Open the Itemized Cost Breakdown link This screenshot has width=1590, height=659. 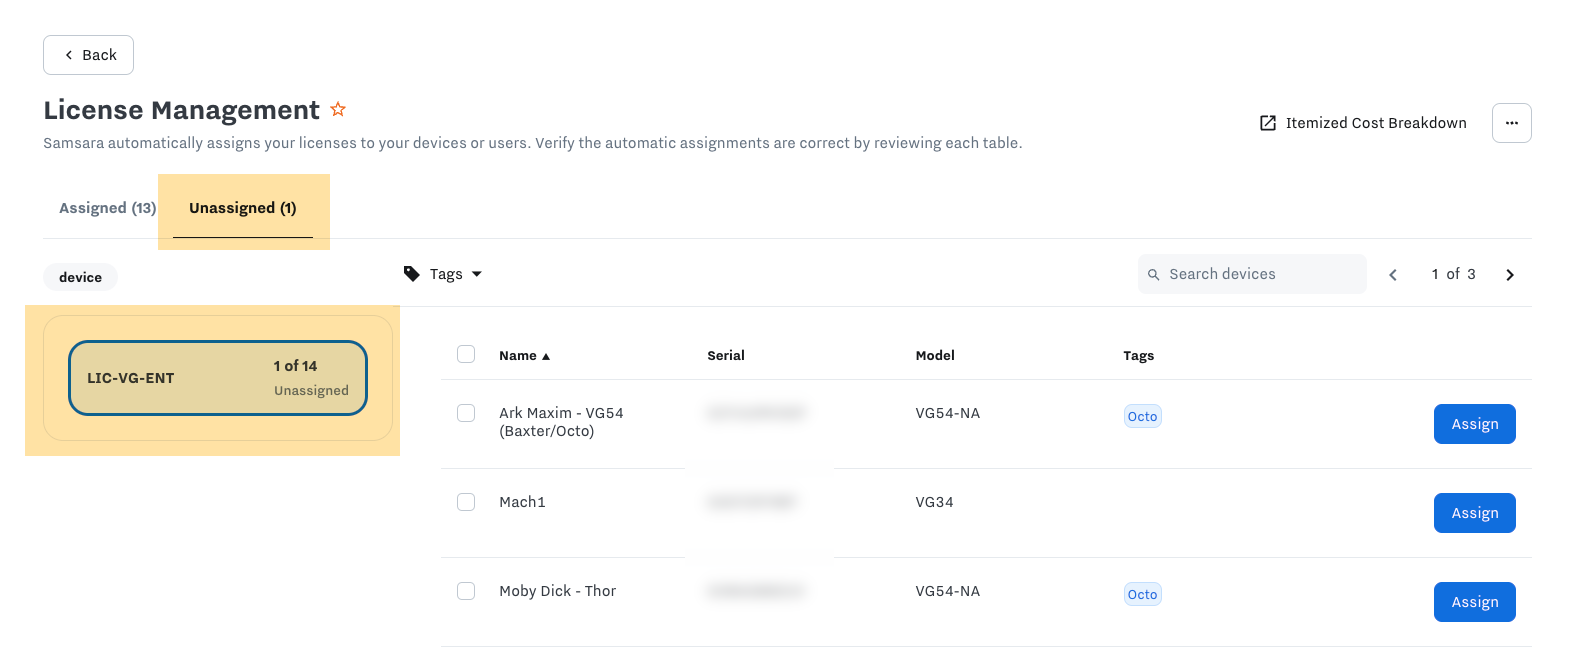tap(1375, 123)
